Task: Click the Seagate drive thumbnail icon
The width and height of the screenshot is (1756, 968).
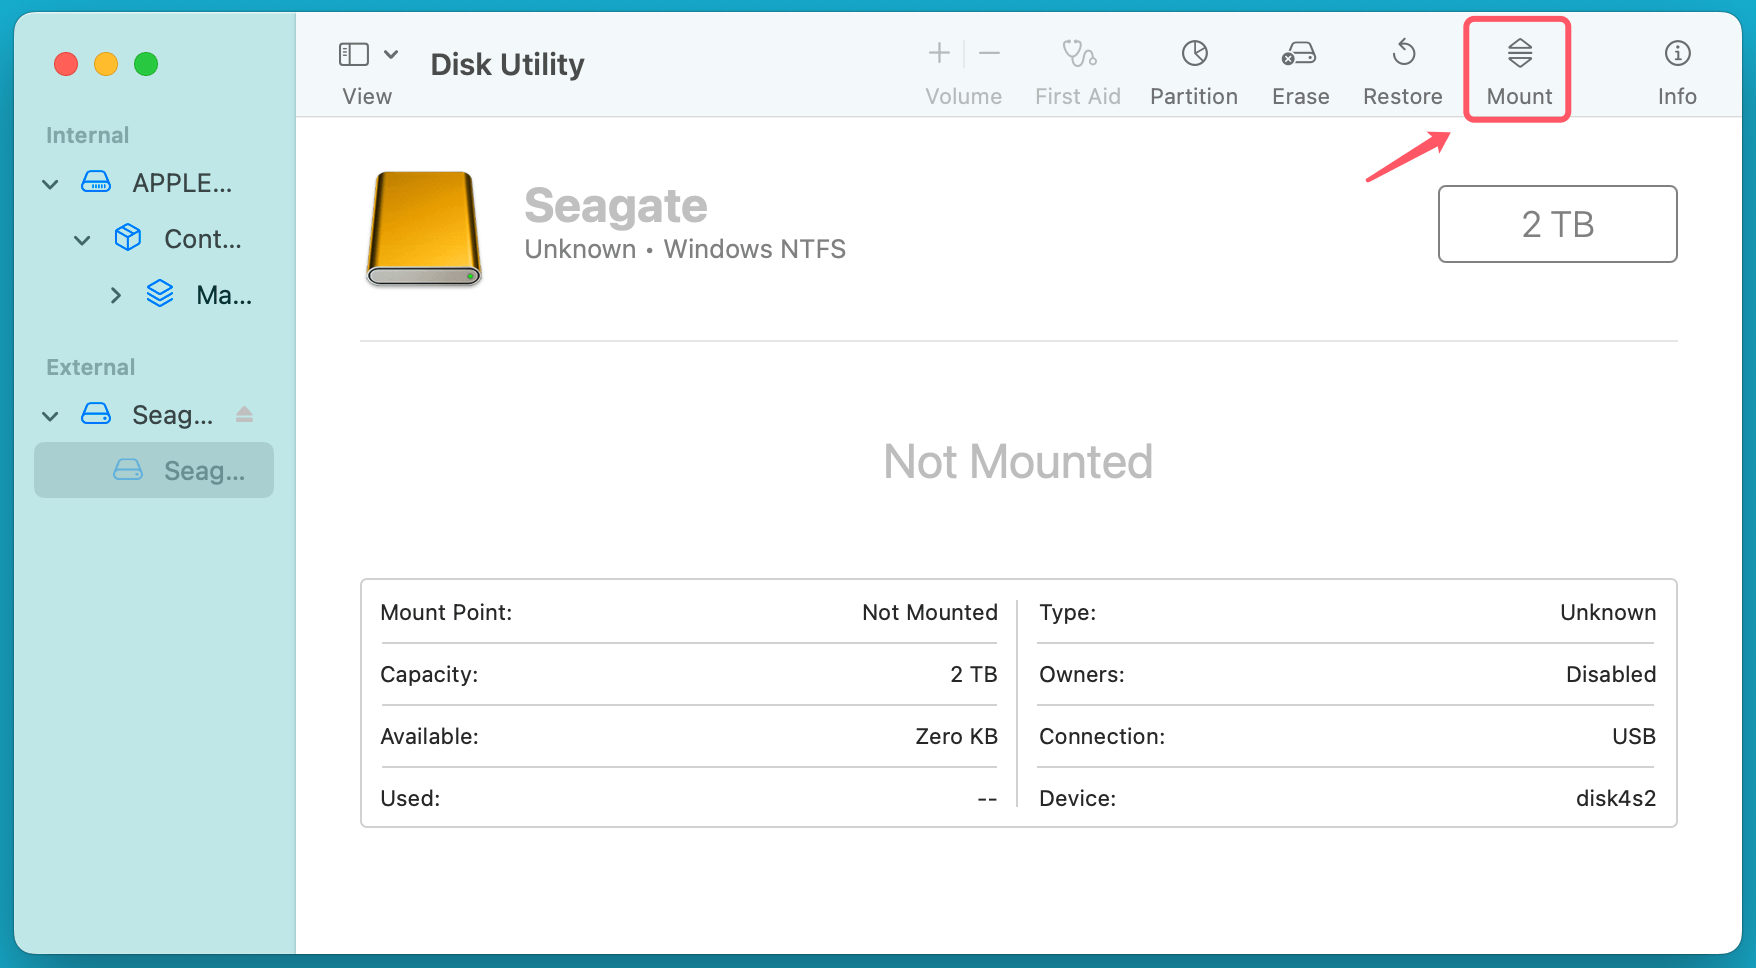Action: pos(423,229)
